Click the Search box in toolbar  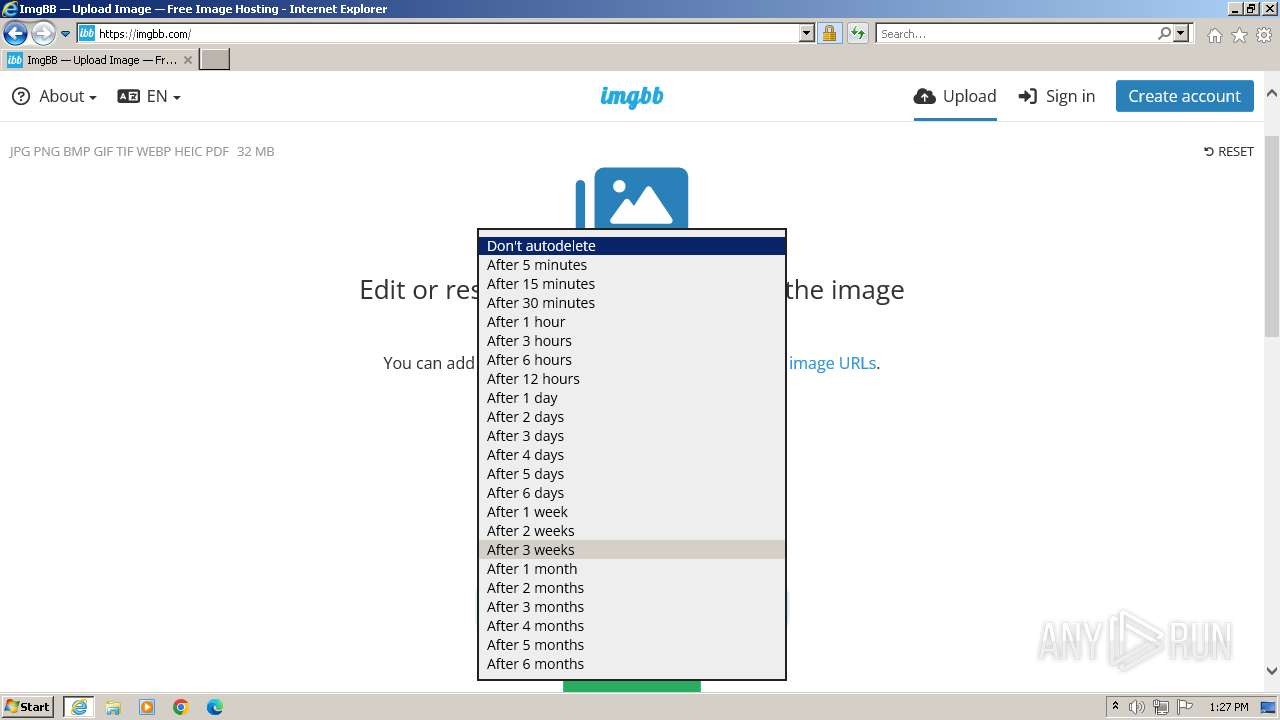(x=1016, y=34)
